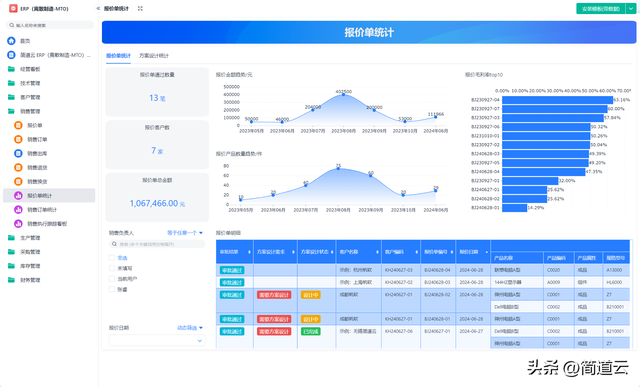Open the 报价日期 filter select box
Screen dimensions: 640x387
(157, 340)
